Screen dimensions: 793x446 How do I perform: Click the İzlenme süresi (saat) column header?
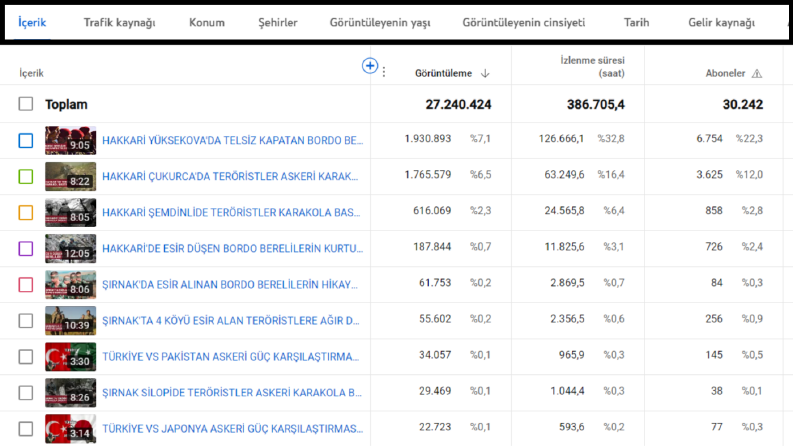[x=592, y=67]
